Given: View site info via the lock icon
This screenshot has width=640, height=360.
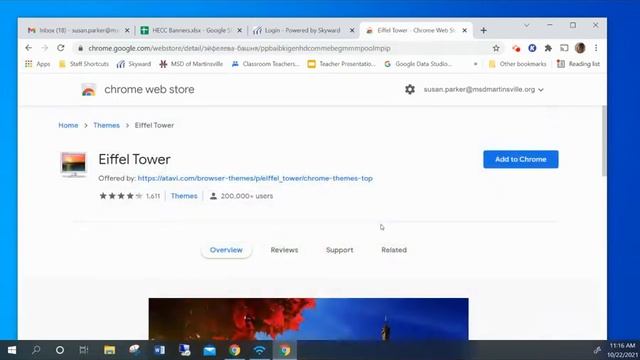Looking at the screenshot, I should click(80, 48).
